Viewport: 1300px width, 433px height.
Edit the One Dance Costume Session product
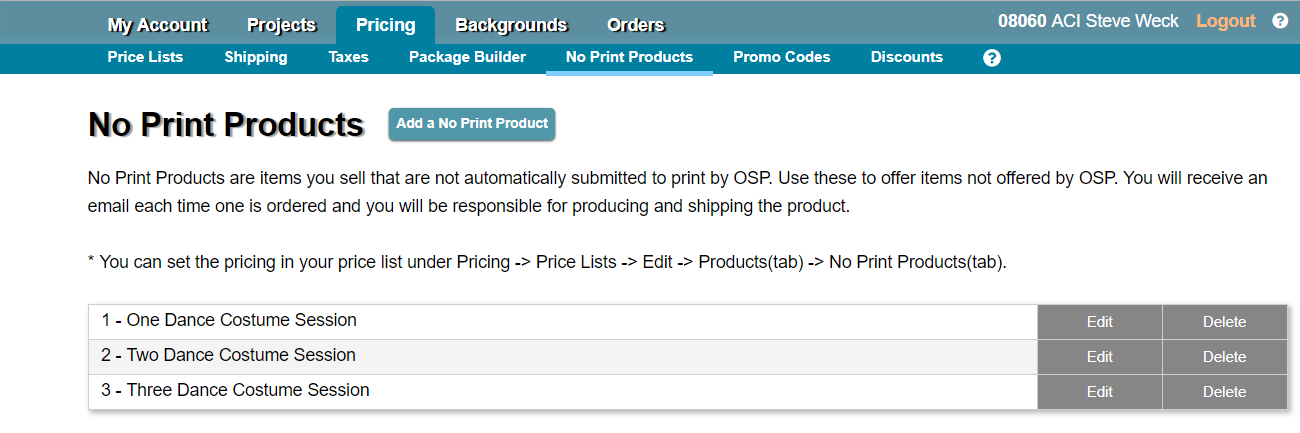point(1099,322)
